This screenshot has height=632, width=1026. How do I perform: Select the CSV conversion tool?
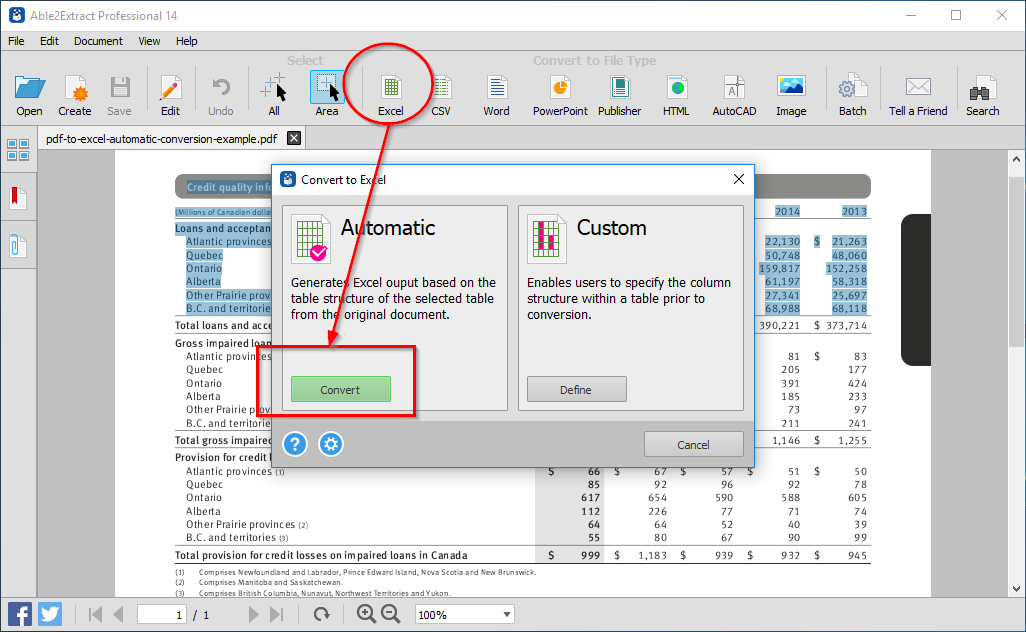click(x=440, y=92)
